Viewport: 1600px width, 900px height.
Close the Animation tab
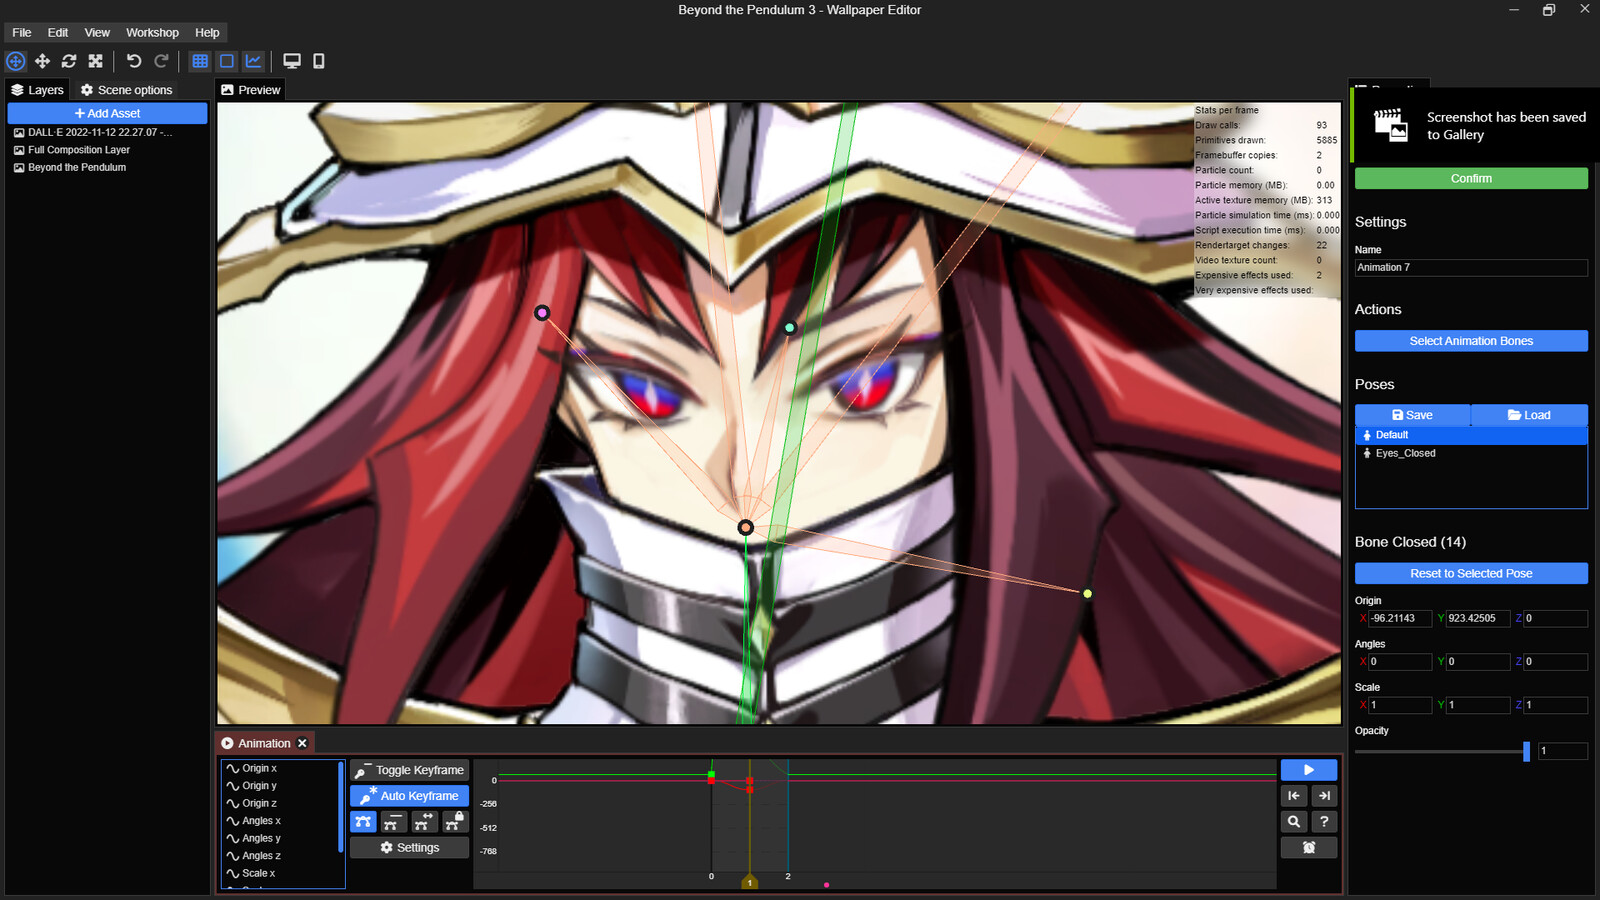click(x=302, y=743)
